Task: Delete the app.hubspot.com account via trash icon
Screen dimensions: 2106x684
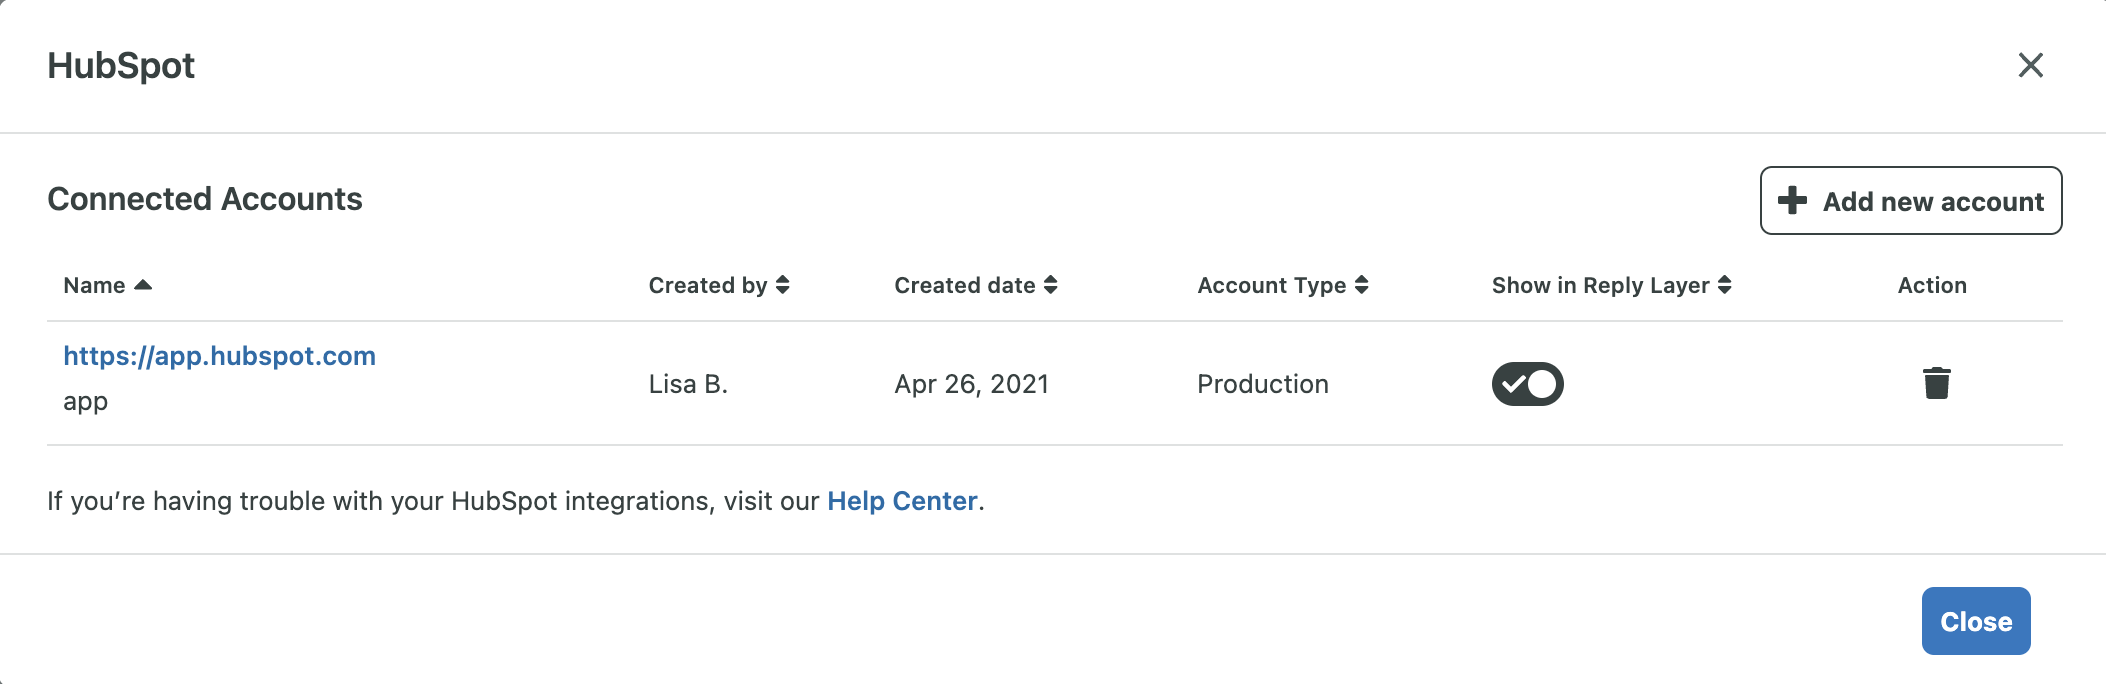Action: click(1936, 383)
